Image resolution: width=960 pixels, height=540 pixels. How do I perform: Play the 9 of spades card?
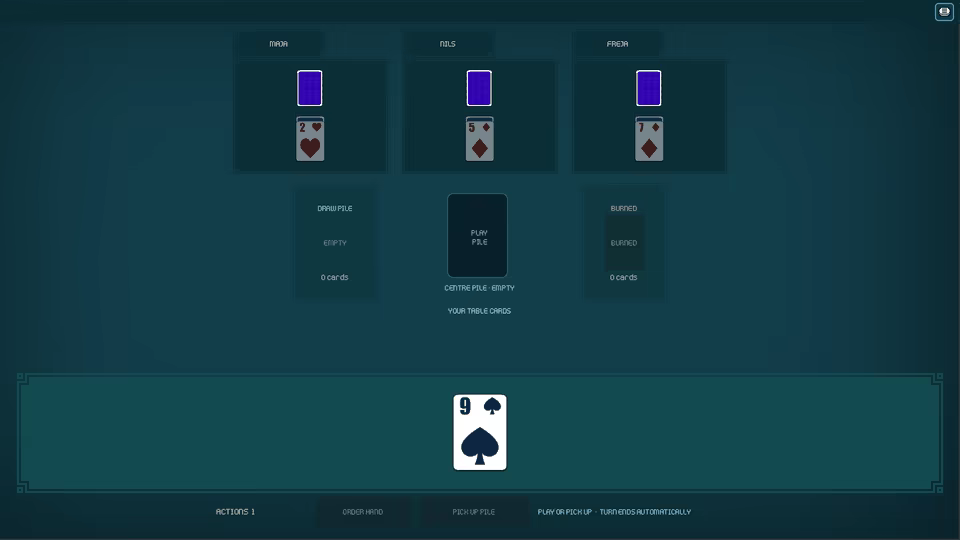pos(480,432)
